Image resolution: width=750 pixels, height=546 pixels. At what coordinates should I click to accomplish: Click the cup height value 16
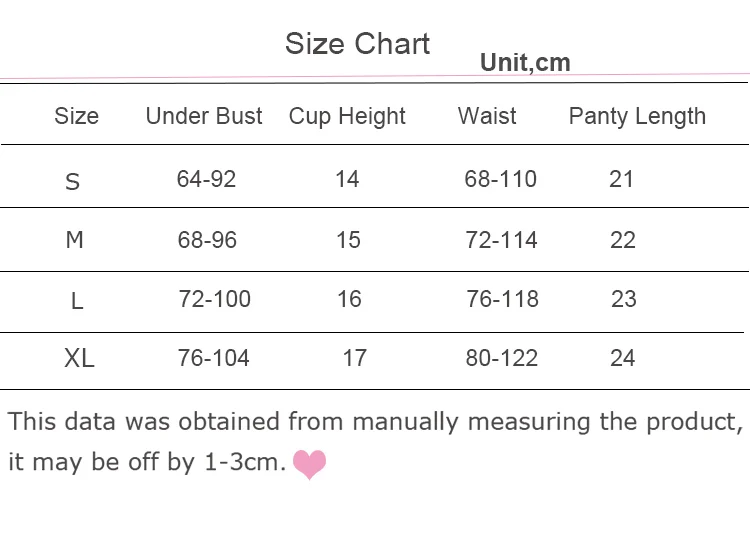pyautogui.click(x=349, y=299)
